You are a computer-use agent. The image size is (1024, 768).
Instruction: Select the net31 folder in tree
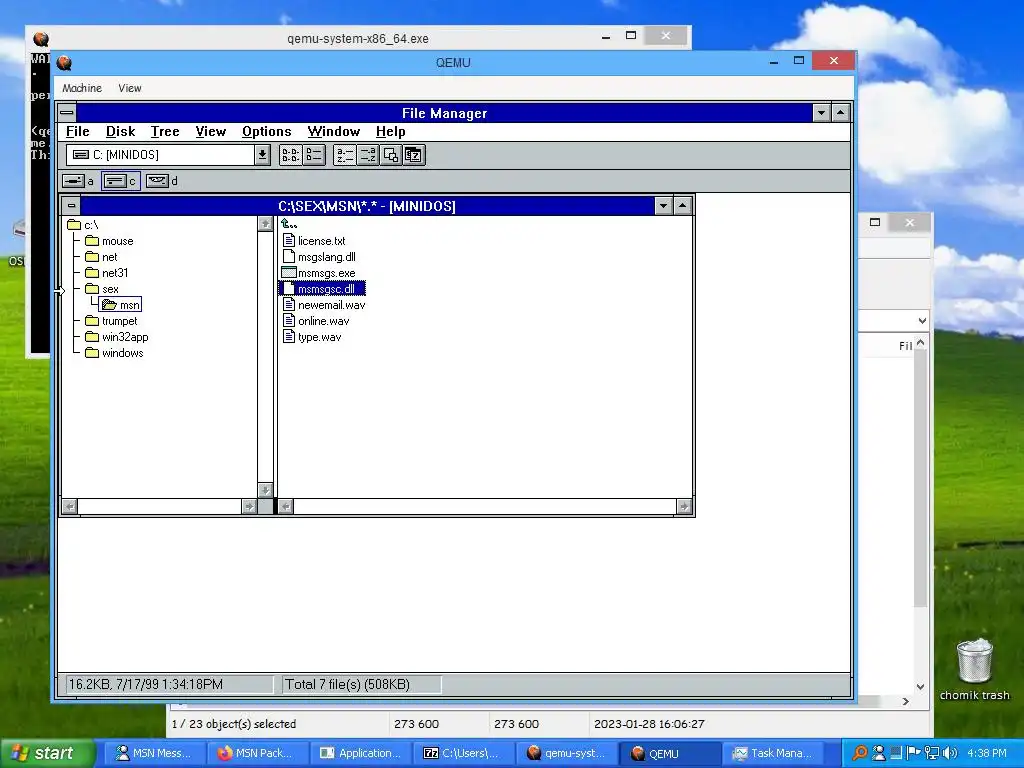pyautogui.click(x=106, y=273)
